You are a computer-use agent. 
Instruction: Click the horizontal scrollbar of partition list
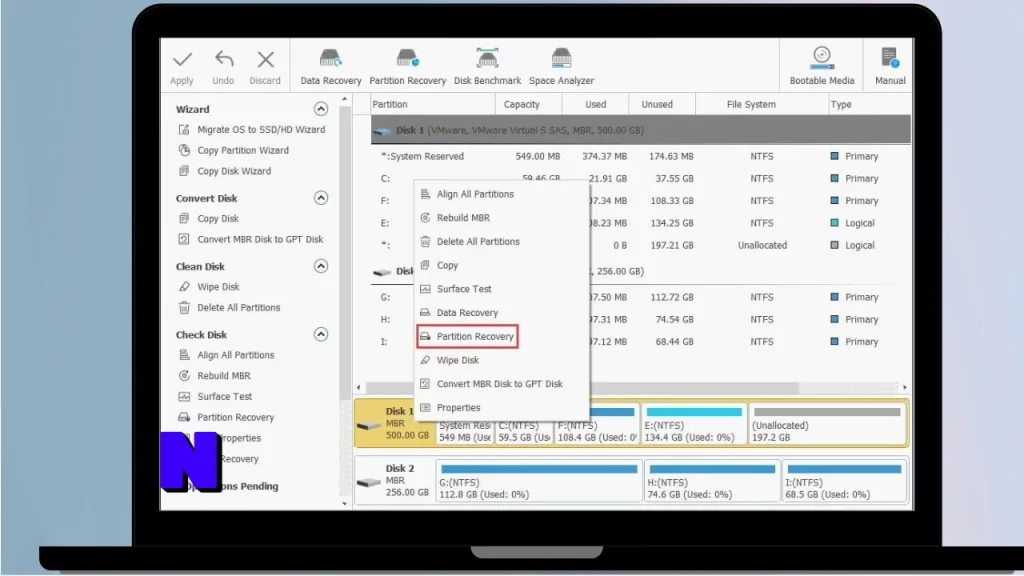[x=583, y=387]
